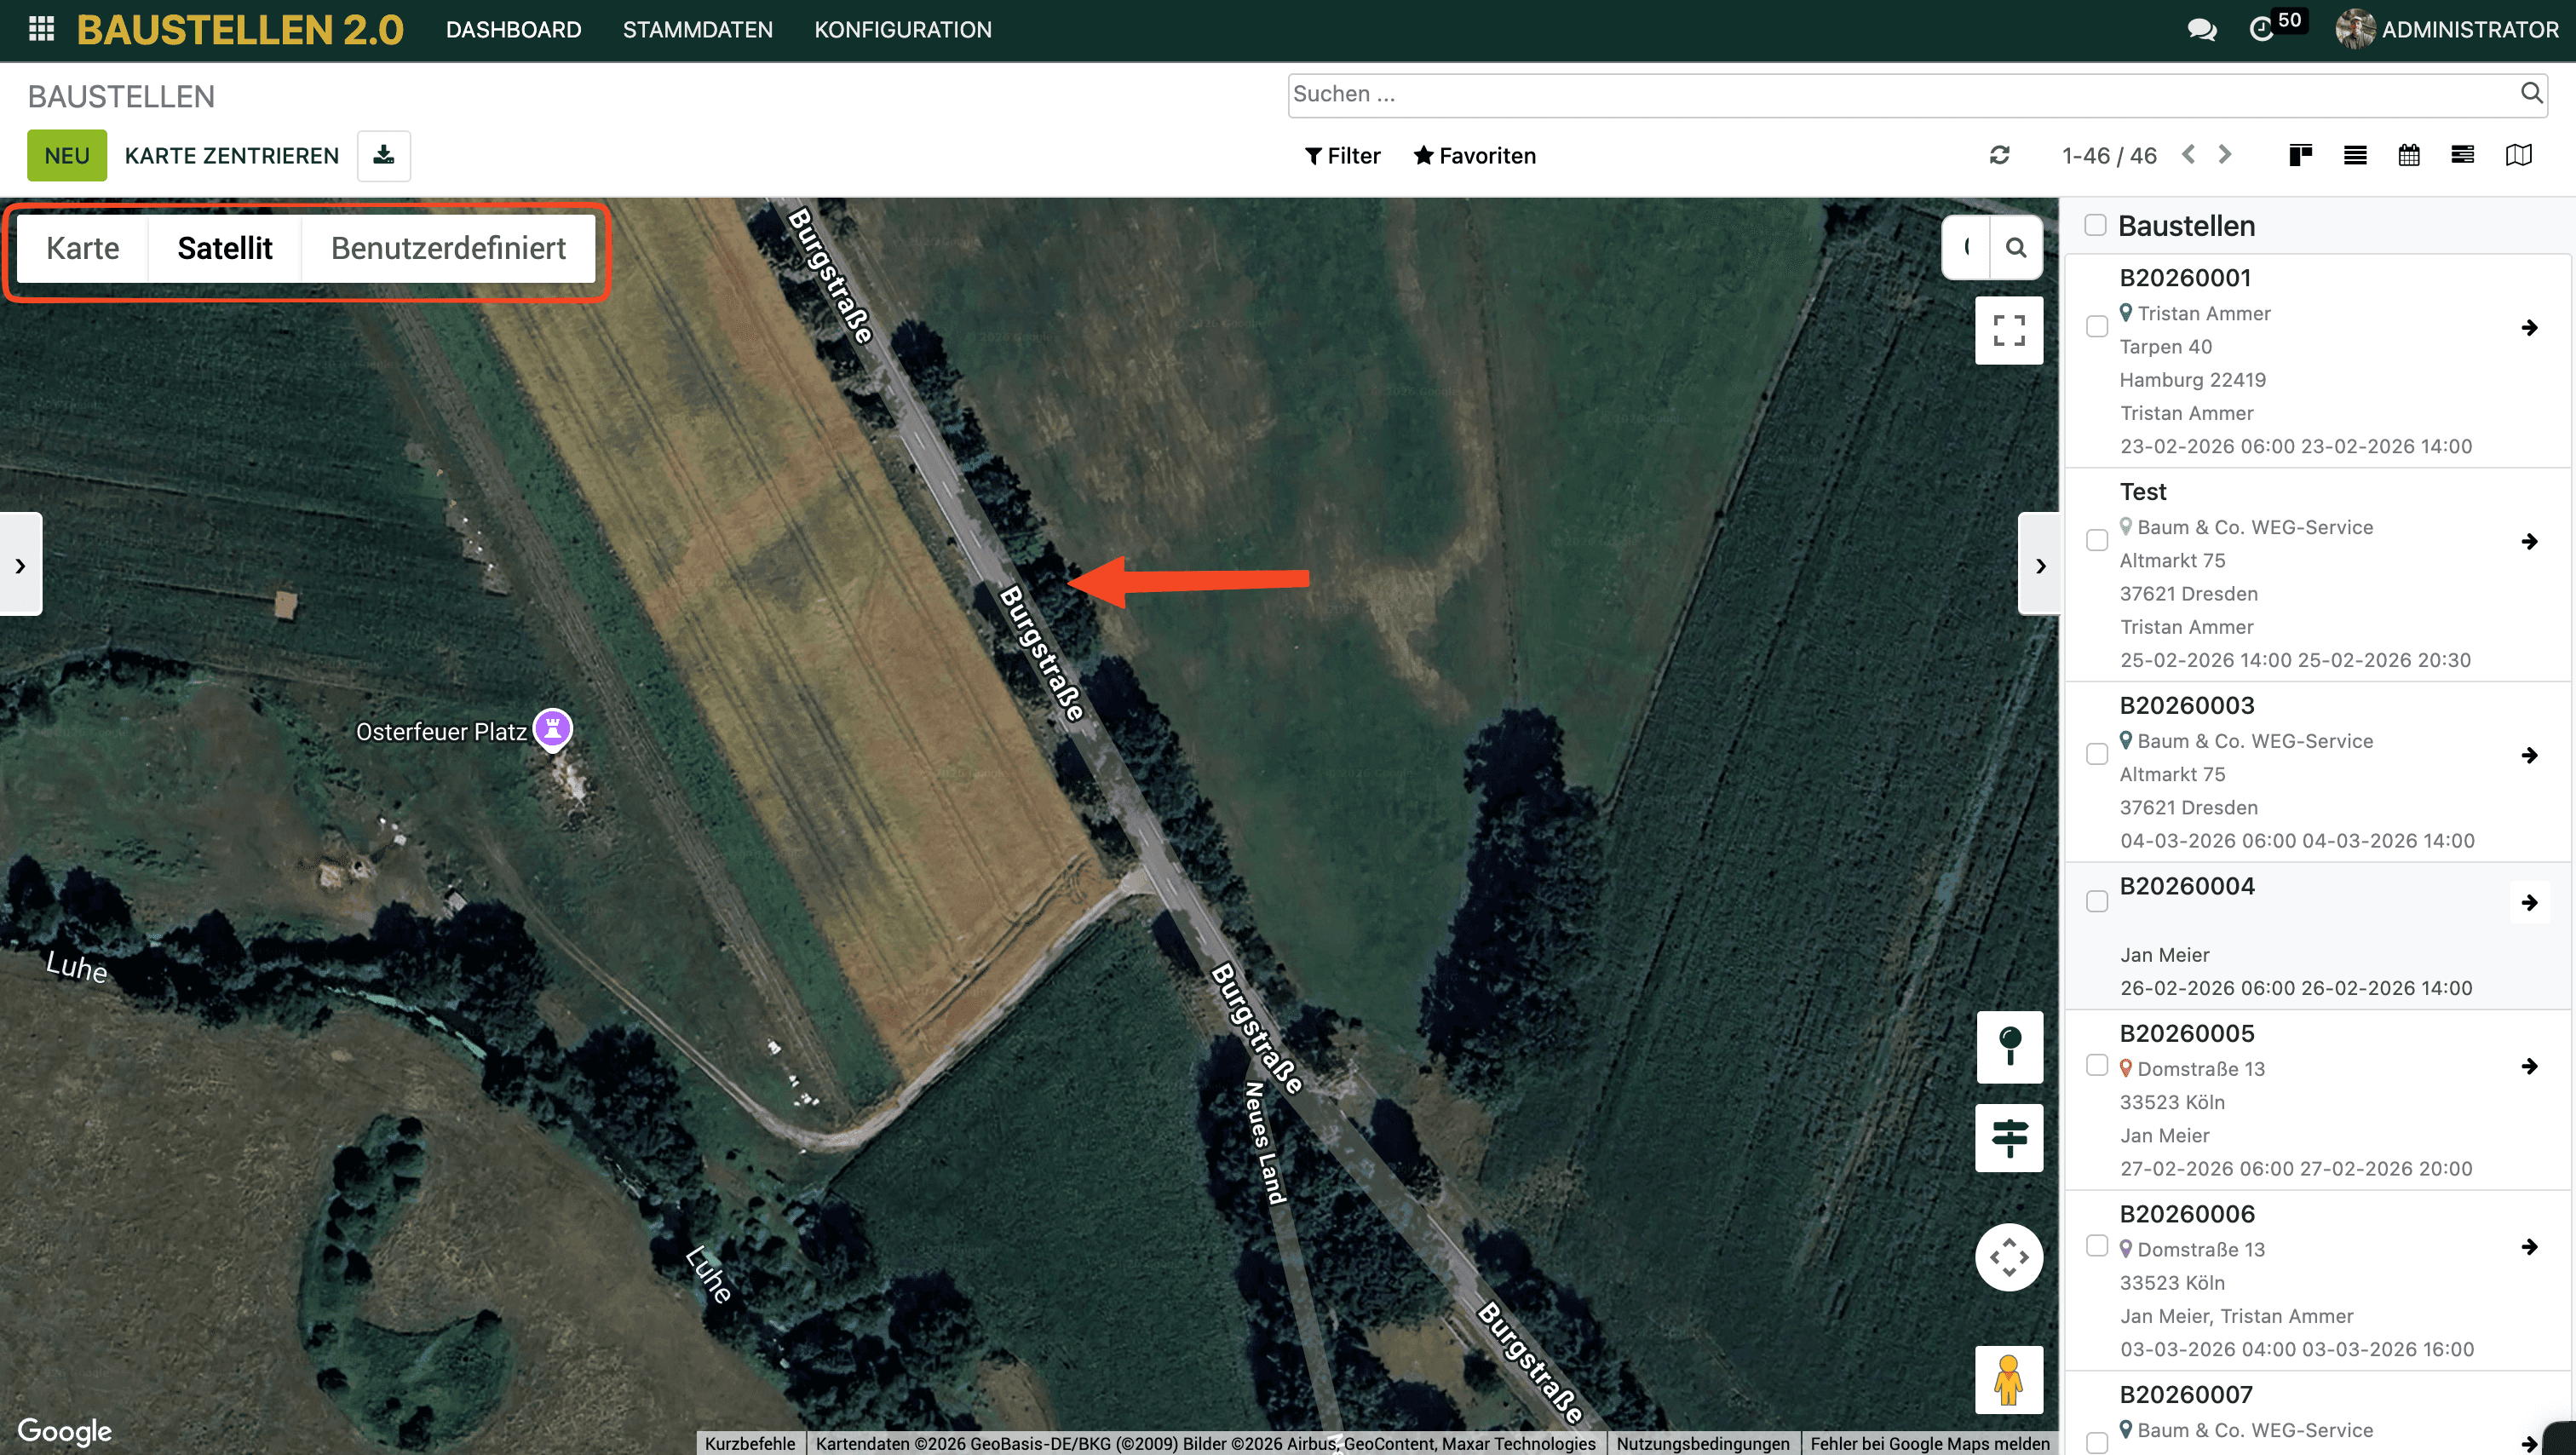Click Karte zentrieren button
Screen dimensions: 2576x1455
pyautogui.click(x=231, y=155)
